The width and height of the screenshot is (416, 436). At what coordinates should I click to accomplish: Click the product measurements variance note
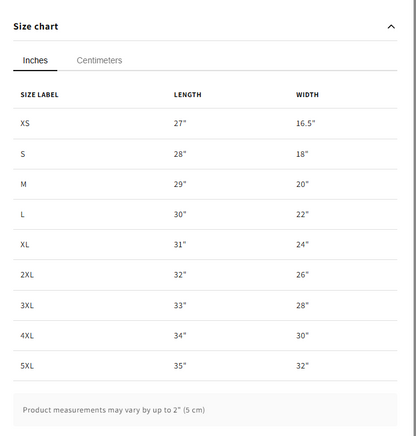pyautogui.click(x=114, y=410)
